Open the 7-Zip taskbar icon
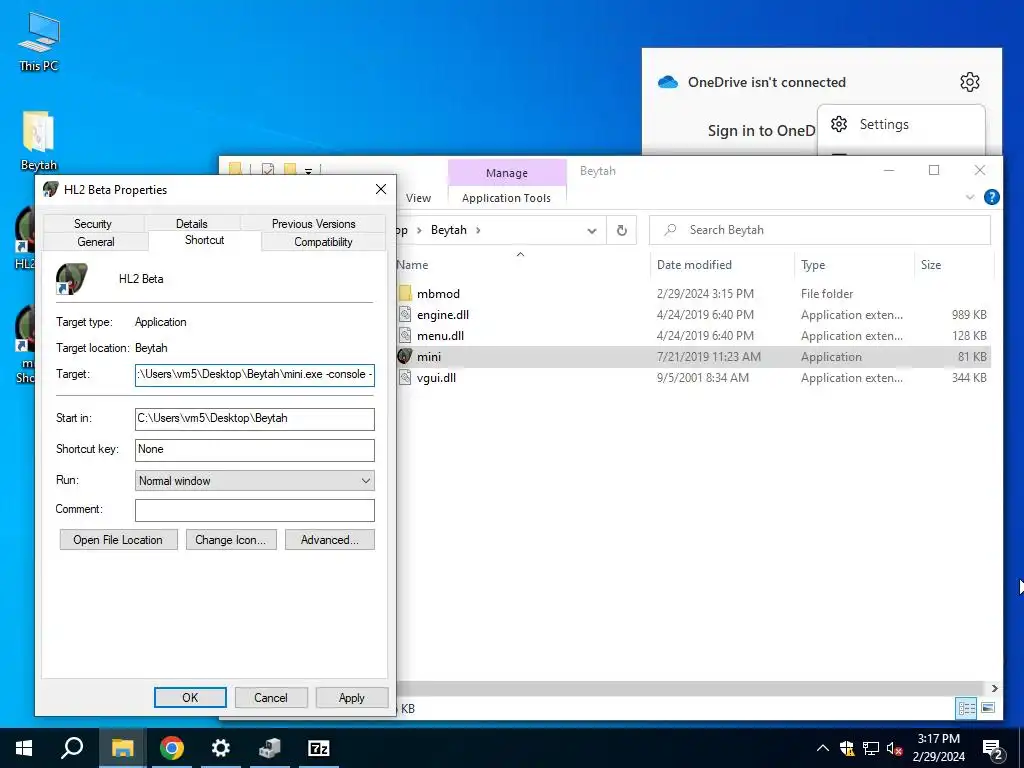 319,748
